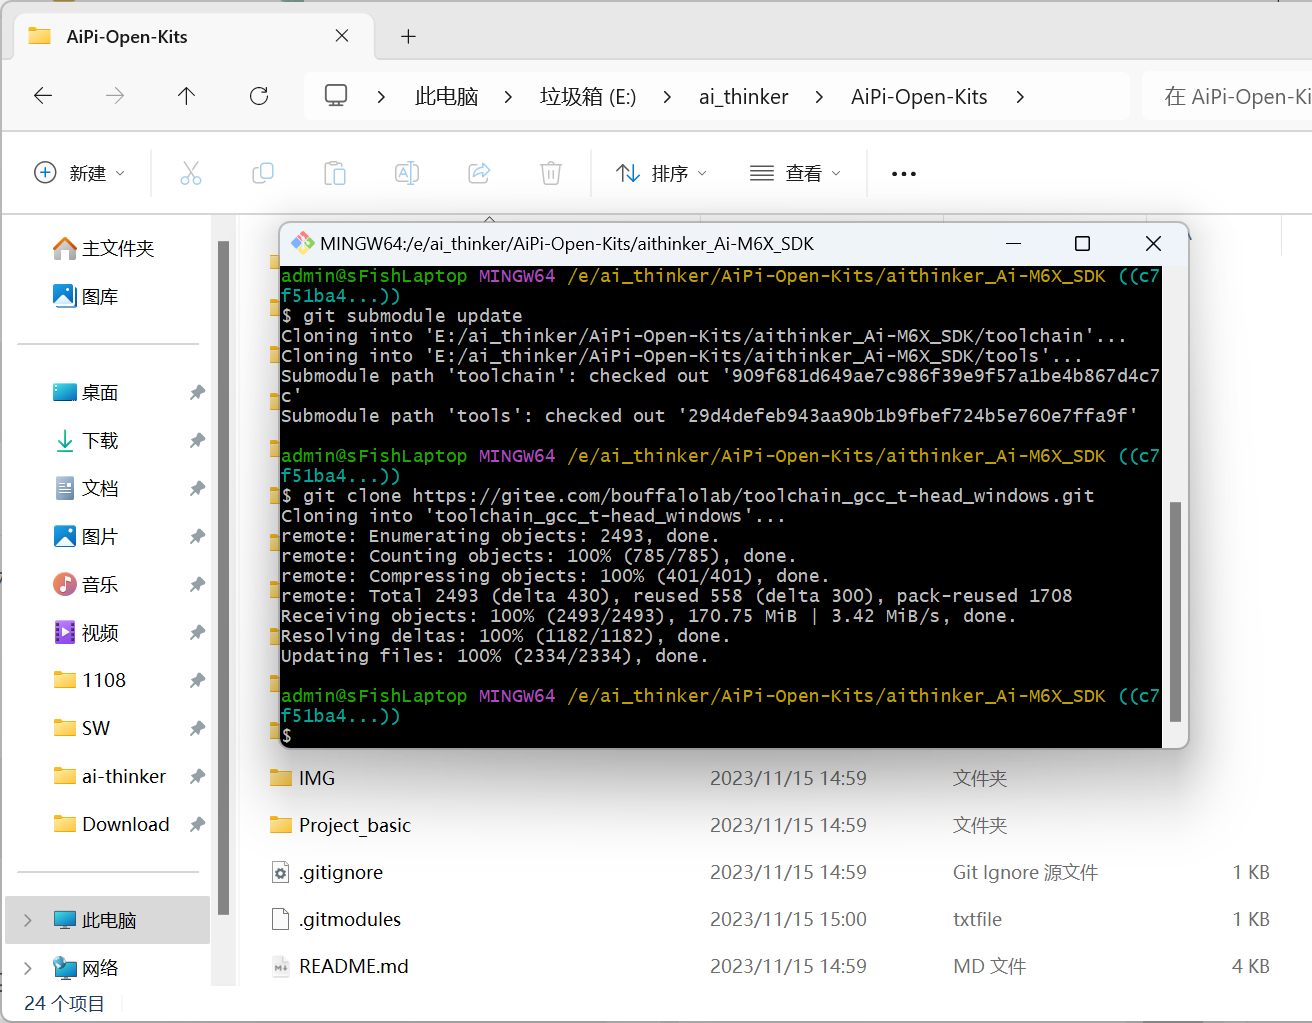Viewport: 1312px width, 1023px height.
Task: Navigate up one folder level
Action: click(x=186, y=96)
